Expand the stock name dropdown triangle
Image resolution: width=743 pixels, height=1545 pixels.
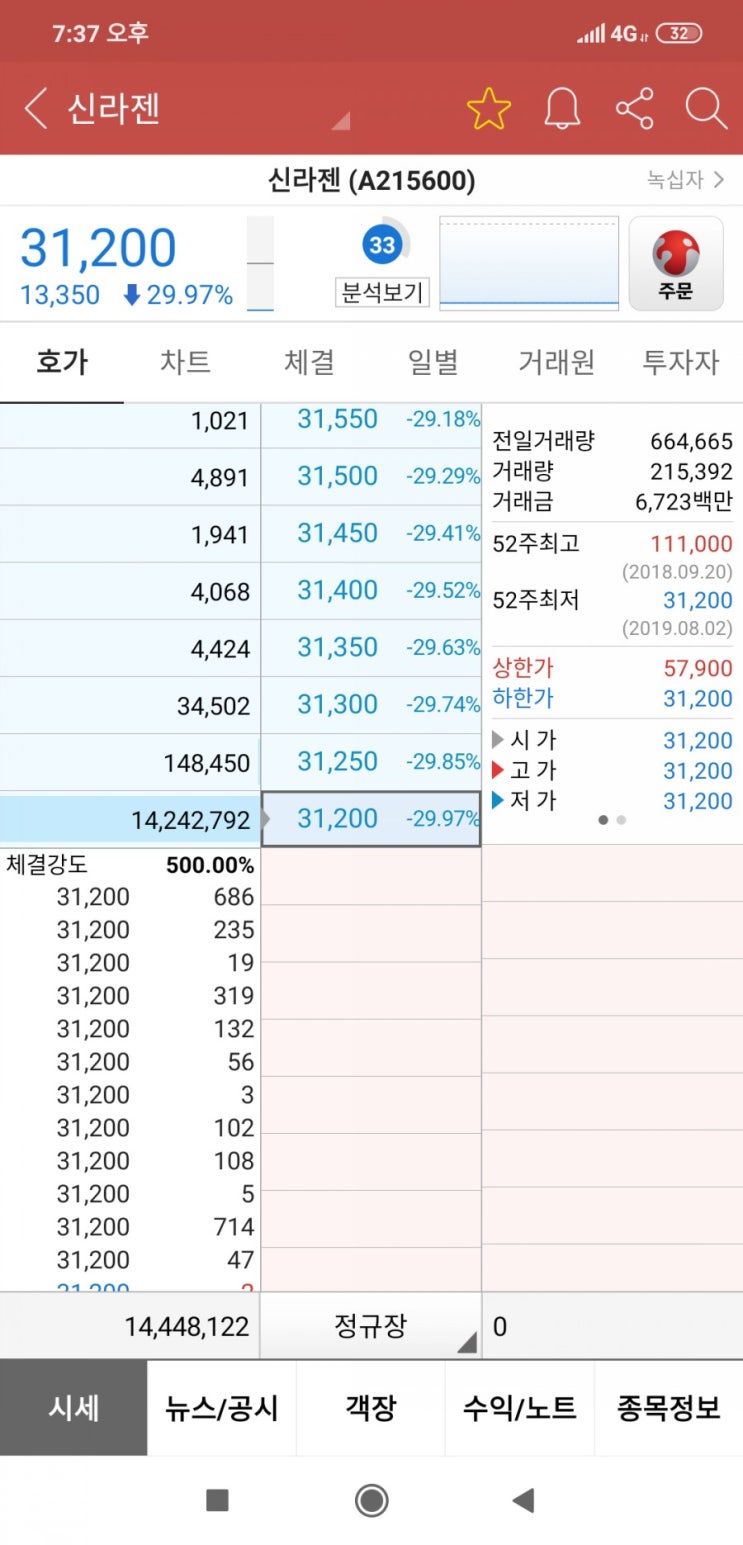(341, 120)
